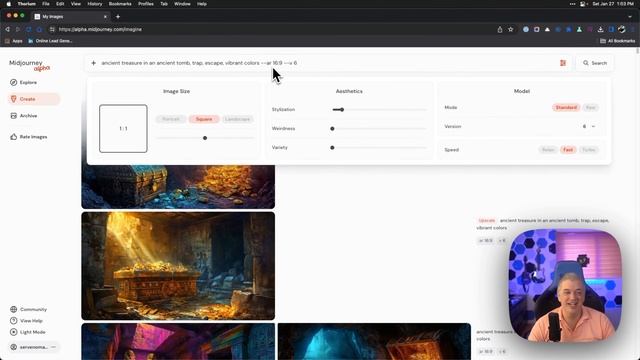
Task: Select Landscape image size
Action: (x=238, y=119)
